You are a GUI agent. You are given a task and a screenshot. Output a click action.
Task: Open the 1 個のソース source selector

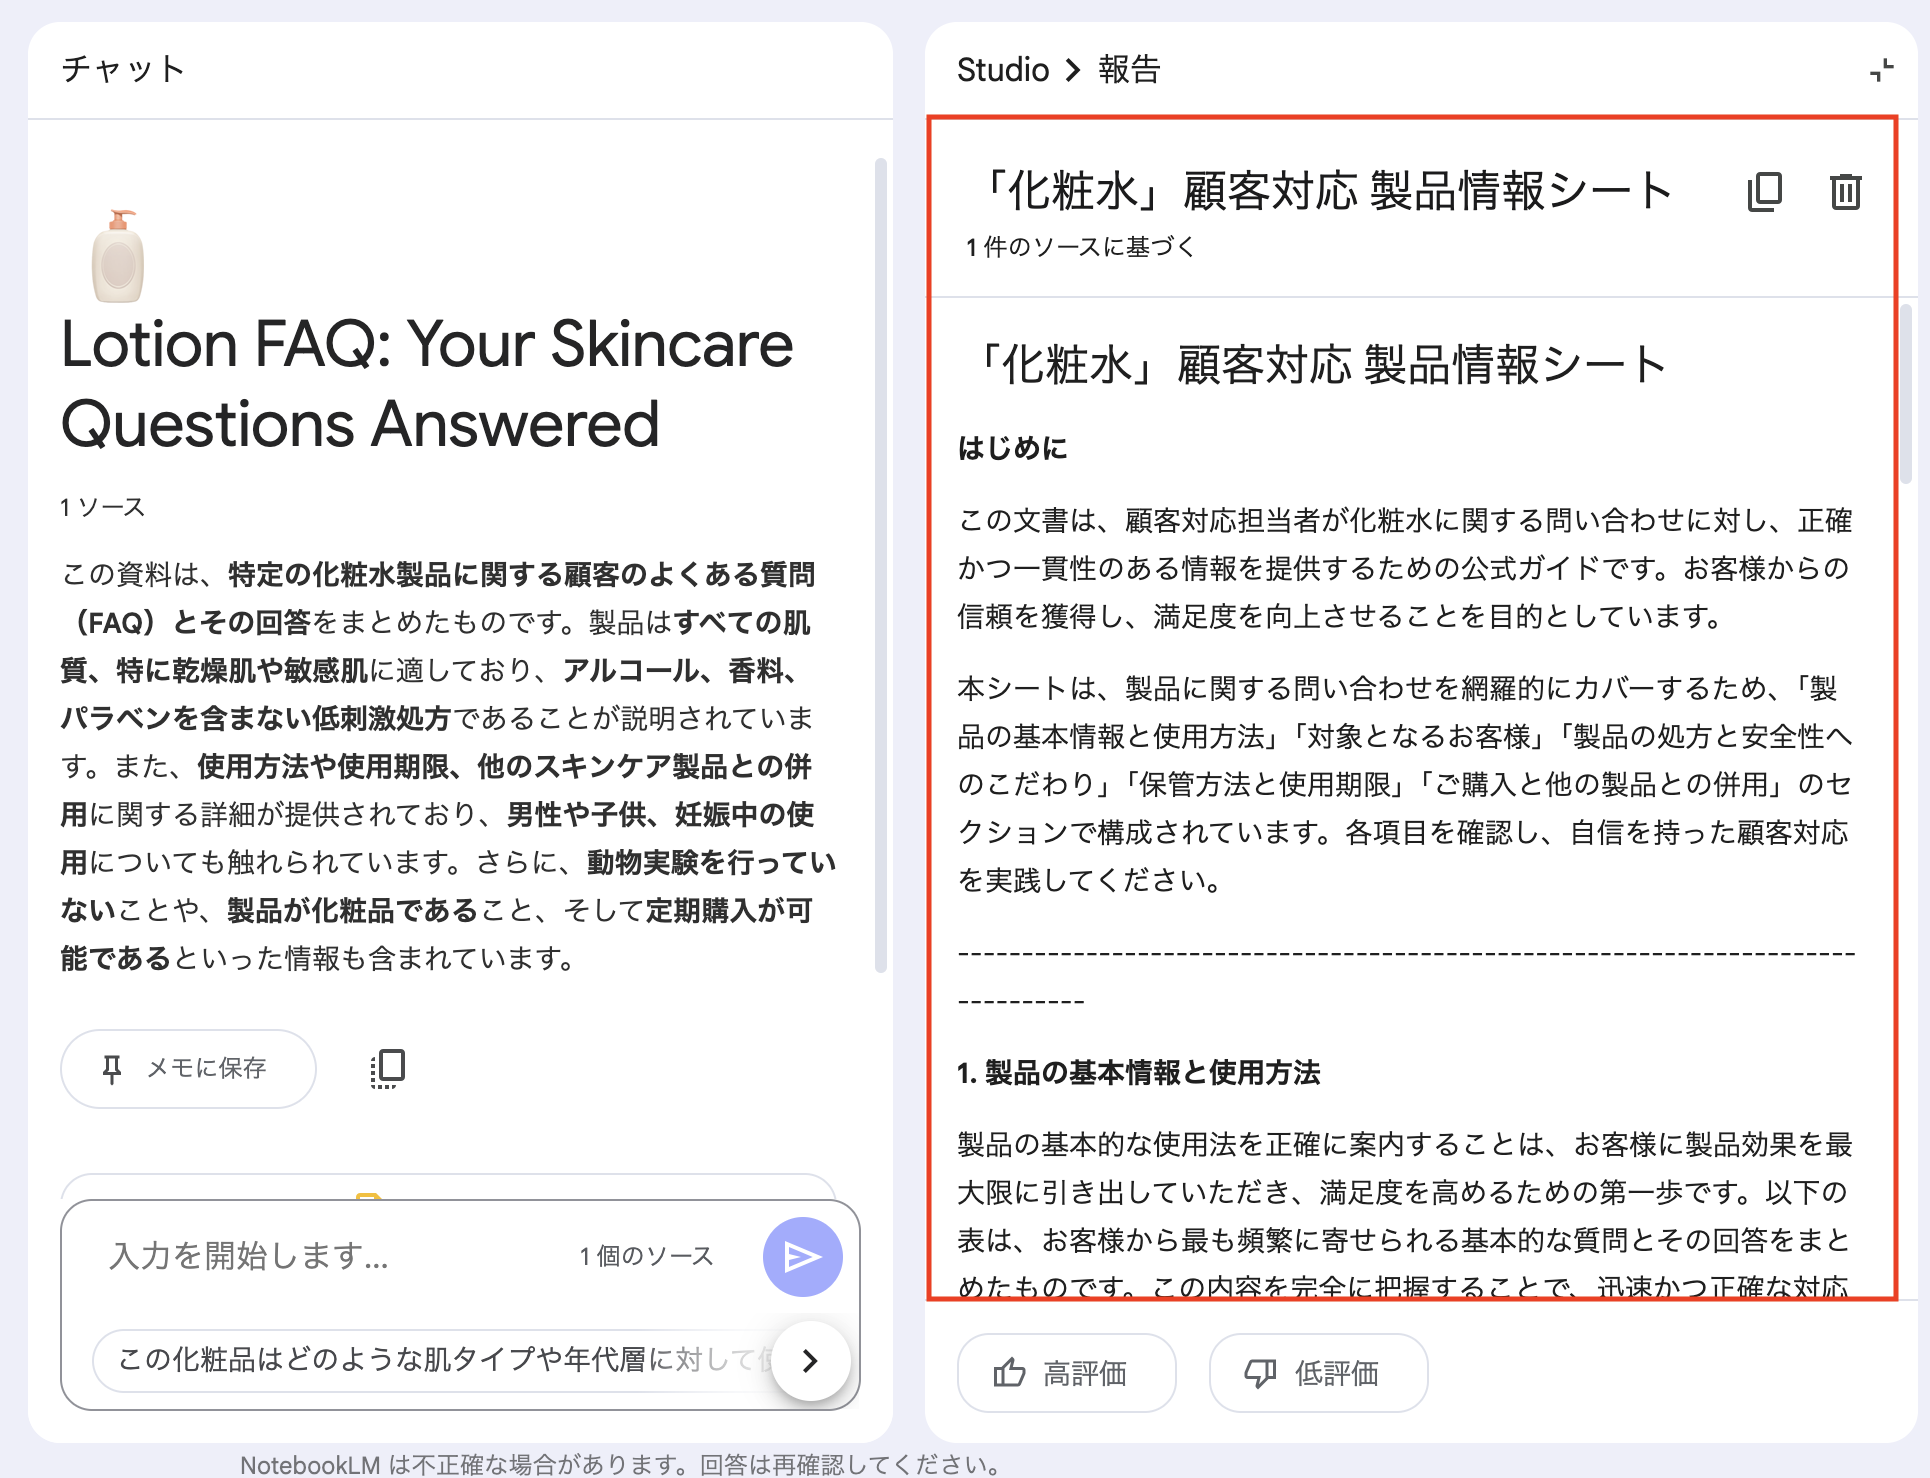click(x=646, y=1256)
